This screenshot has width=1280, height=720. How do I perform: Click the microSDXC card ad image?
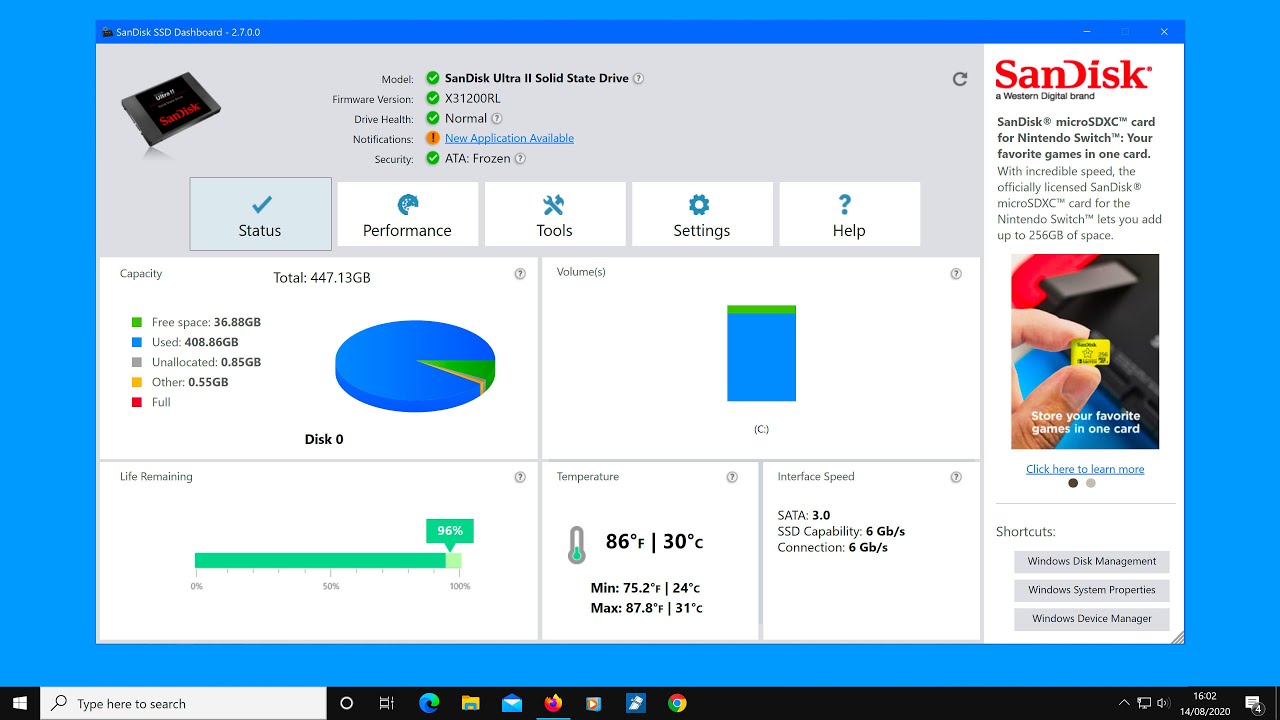tap(1085, 351)
